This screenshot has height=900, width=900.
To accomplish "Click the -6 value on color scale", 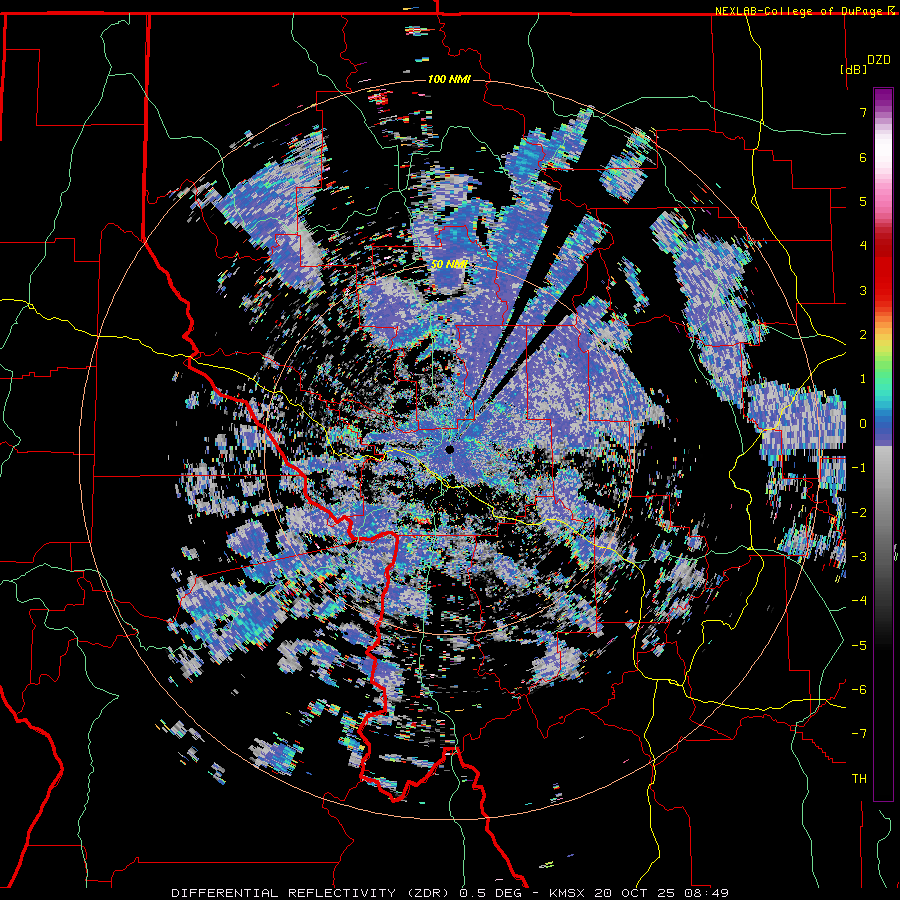I will tap(859, 690).
